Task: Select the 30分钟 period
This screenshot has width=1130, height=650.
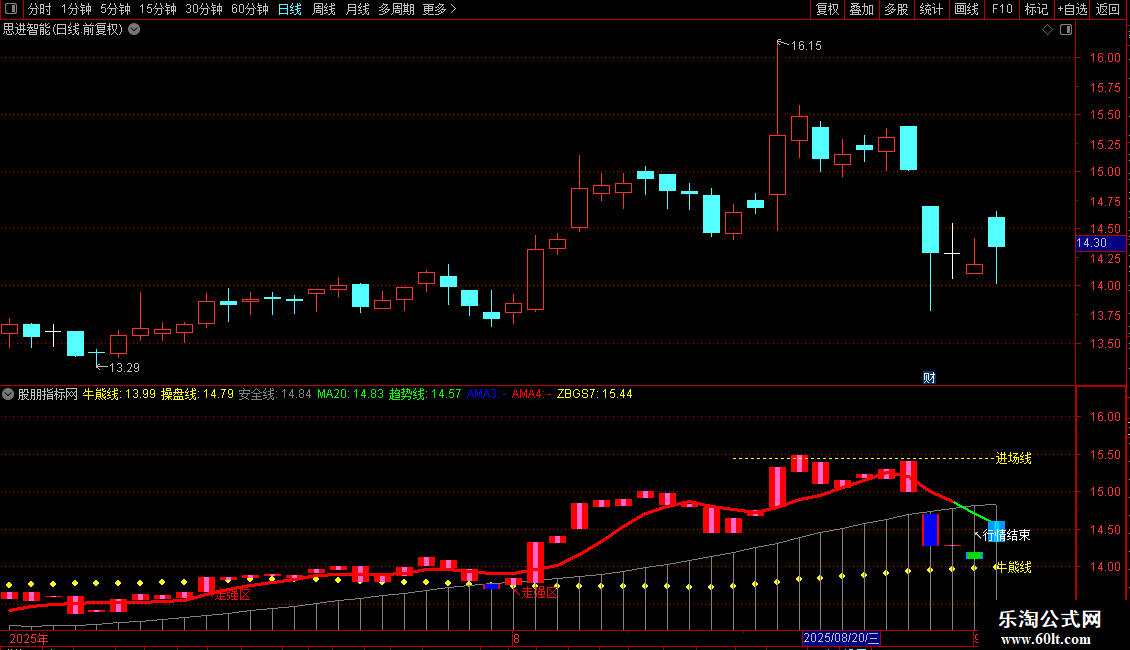Action: point(204,9)
